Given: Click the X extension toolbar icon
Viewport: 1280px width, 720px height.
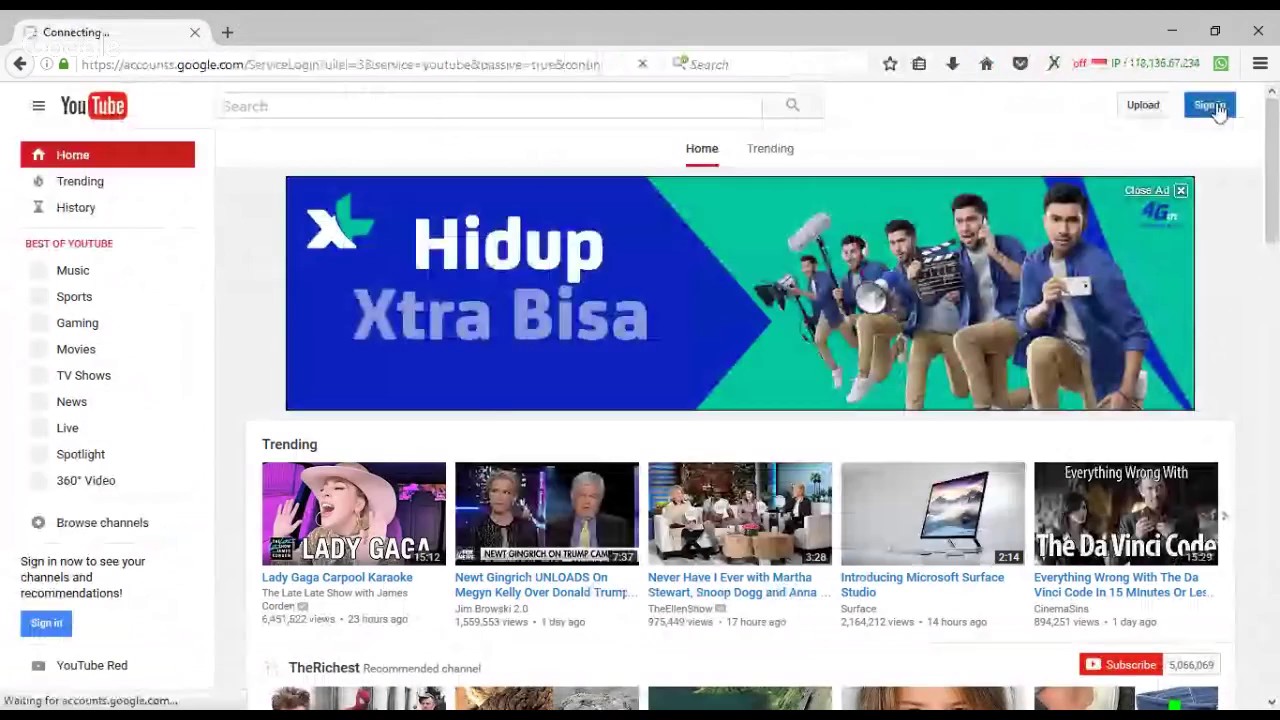Looking at the screenshot, I should click(x=1053, y=64).
